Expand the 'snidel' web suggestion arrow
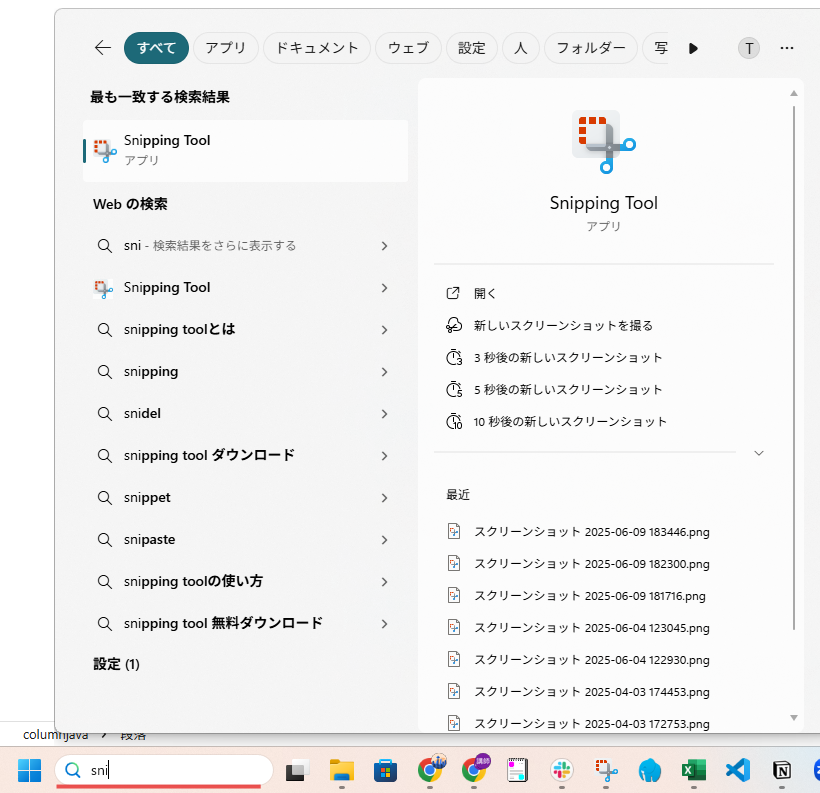The image size is (820, 793). coord(384,413)
